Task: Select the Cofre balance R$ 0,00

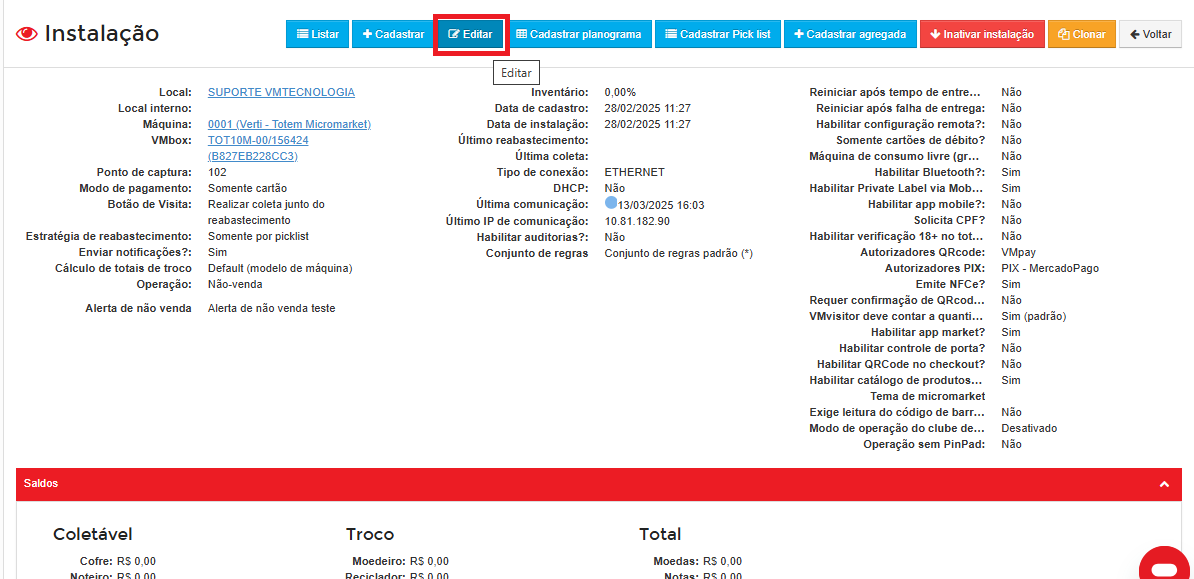Action: click(x=136, y=561)
